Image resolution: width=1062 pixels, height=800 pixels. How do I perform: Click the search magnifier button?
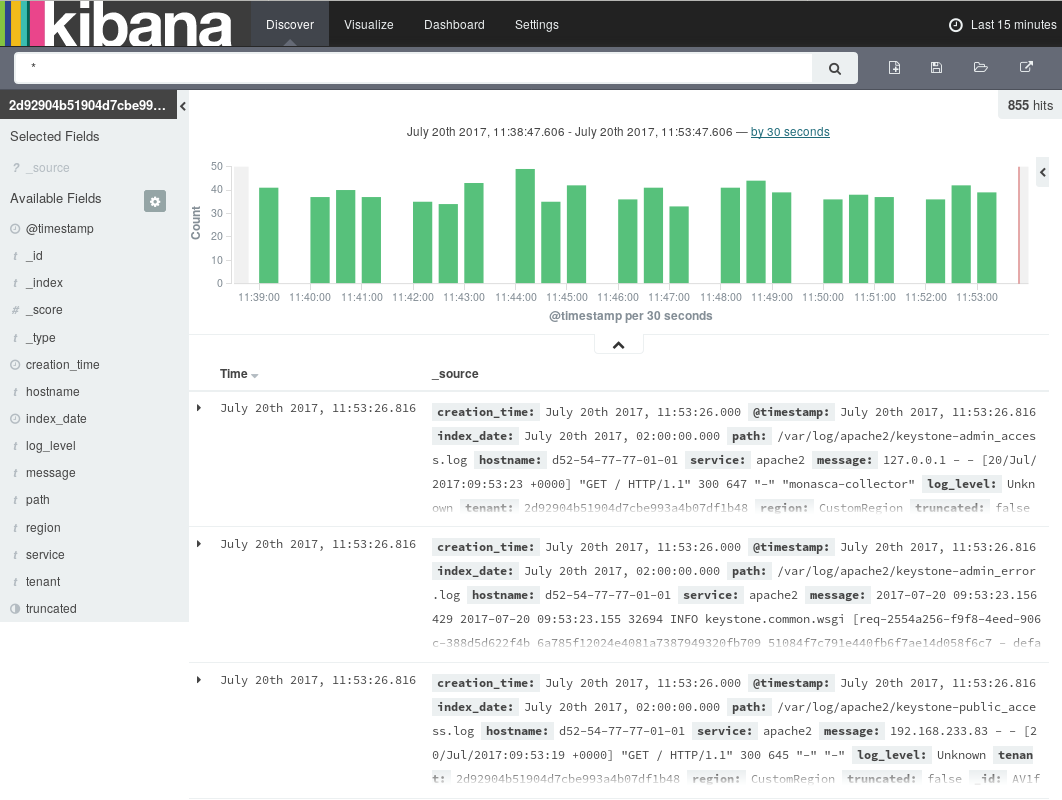point(835,68)
